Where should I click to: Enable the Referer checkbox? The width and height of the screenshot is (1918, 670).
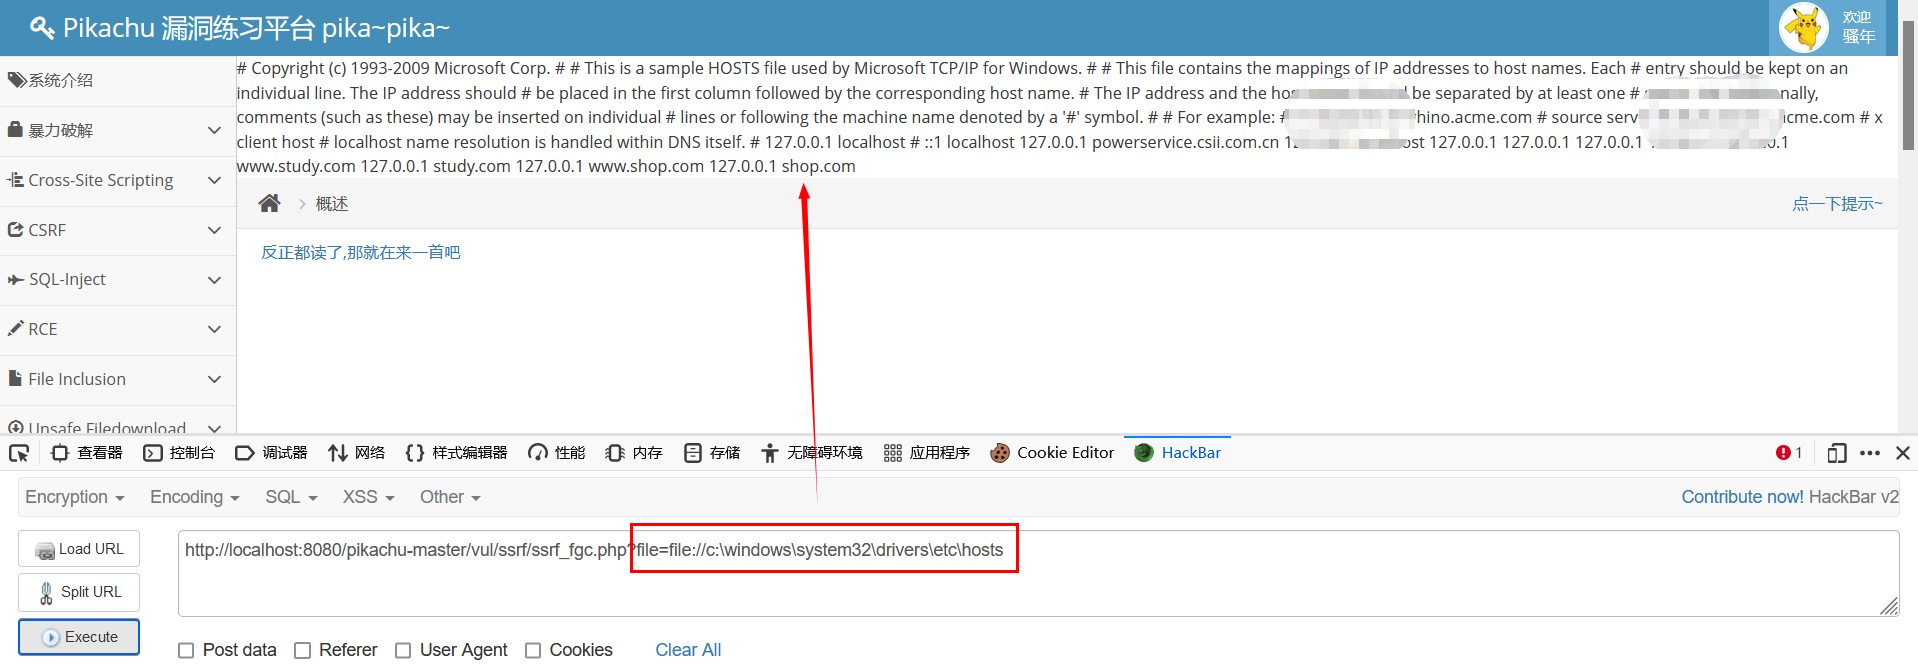[x=302, y=651]
